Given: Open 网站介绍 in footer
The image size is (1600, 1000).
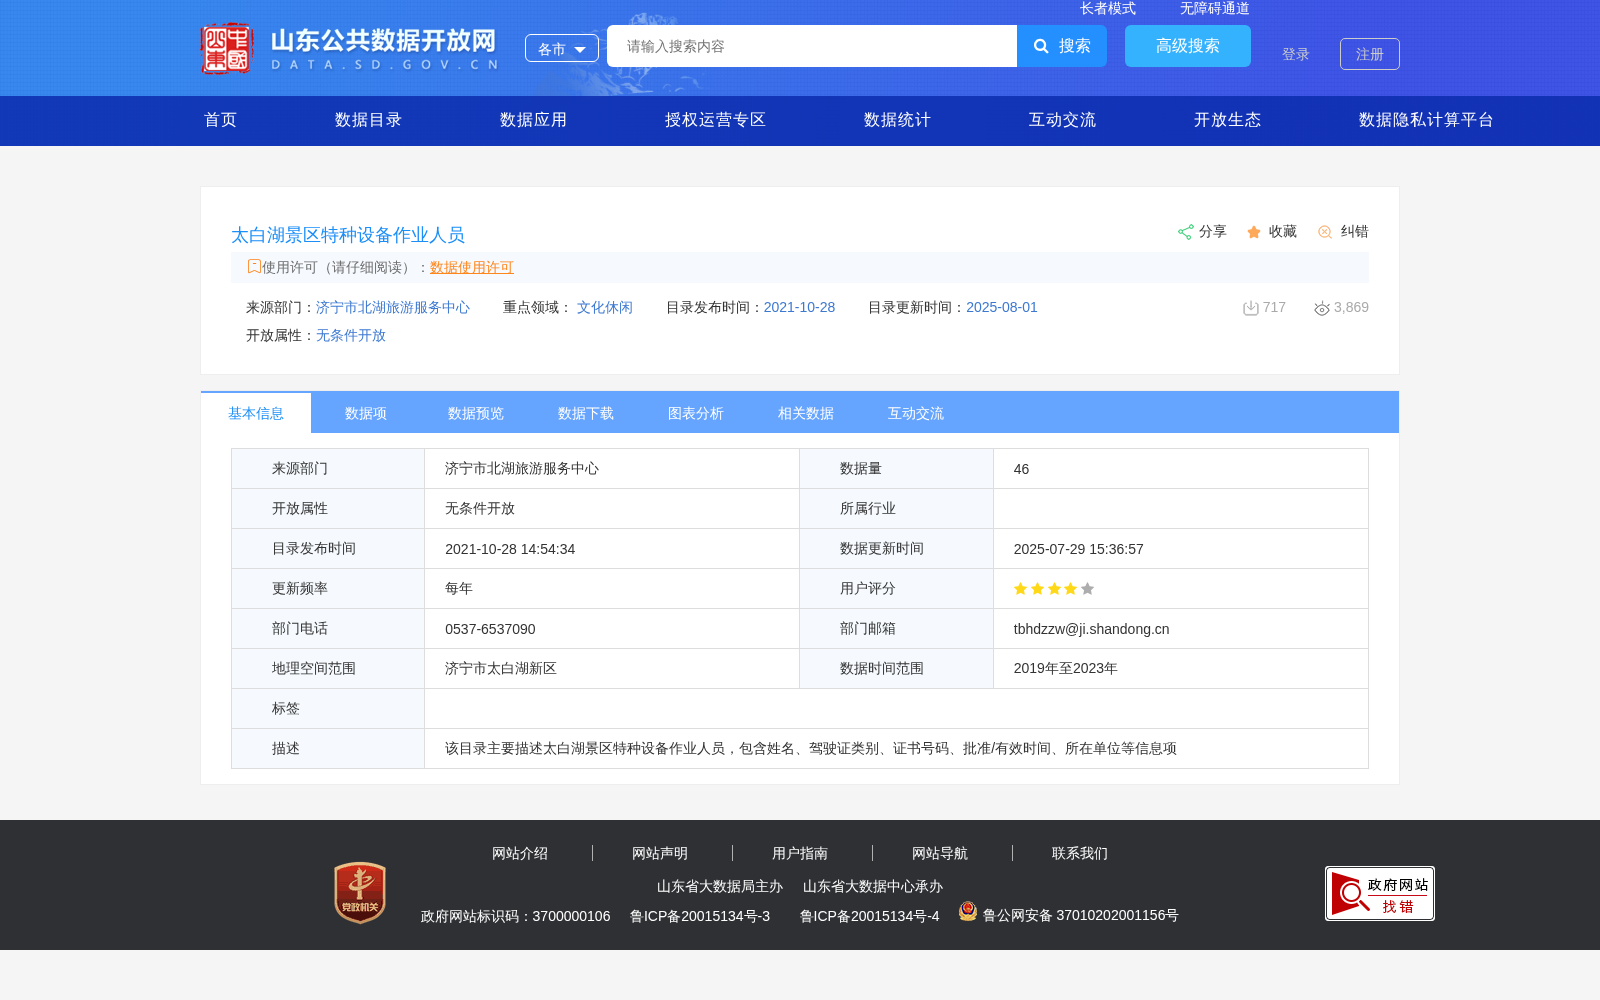Looking at the screenshot, I should point(520,853).
